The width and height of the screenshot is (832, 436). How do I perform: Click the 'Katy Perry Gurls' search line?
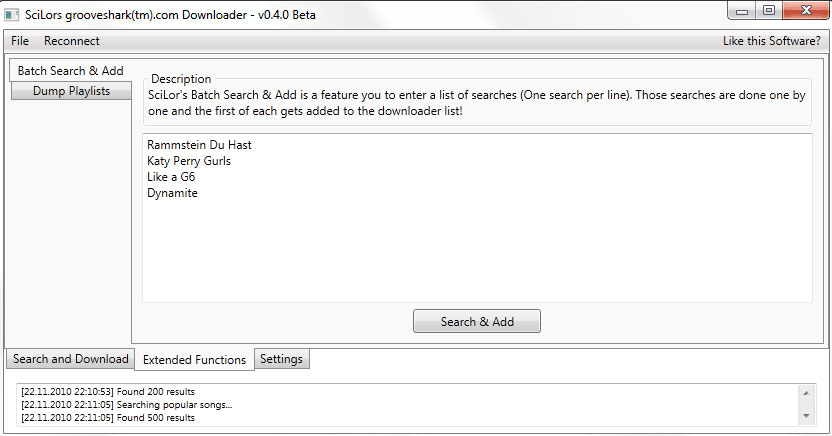[189, 161]
